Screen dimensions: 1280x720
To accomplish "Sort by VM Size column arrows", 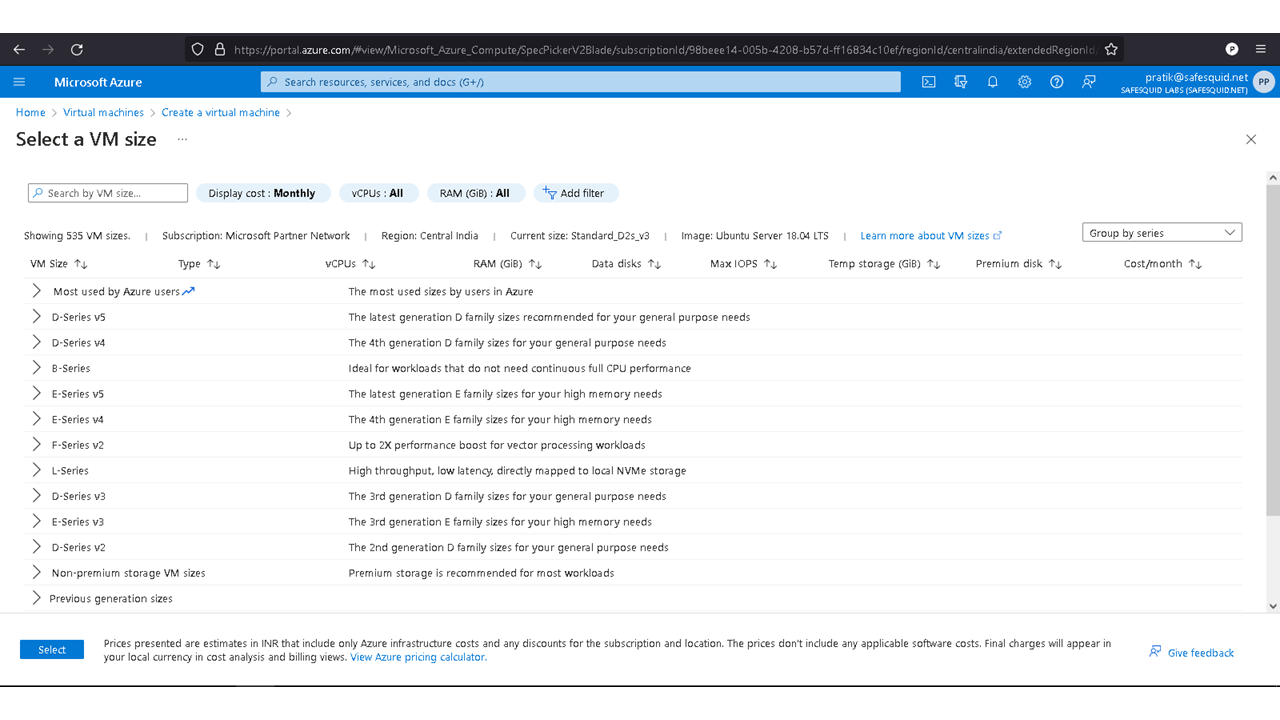I will (x=81, y=264).
